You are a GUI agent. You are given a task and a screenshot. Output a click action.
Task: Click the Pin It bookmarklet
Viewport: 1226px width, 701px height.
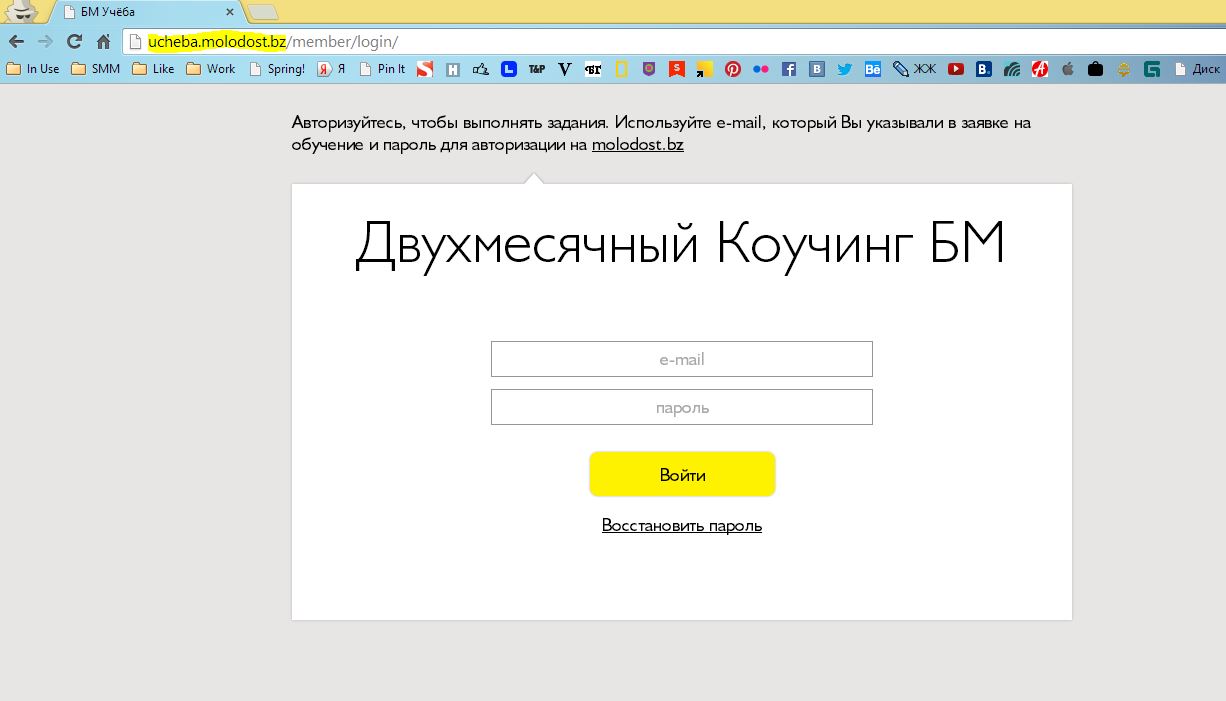[382, 69]
